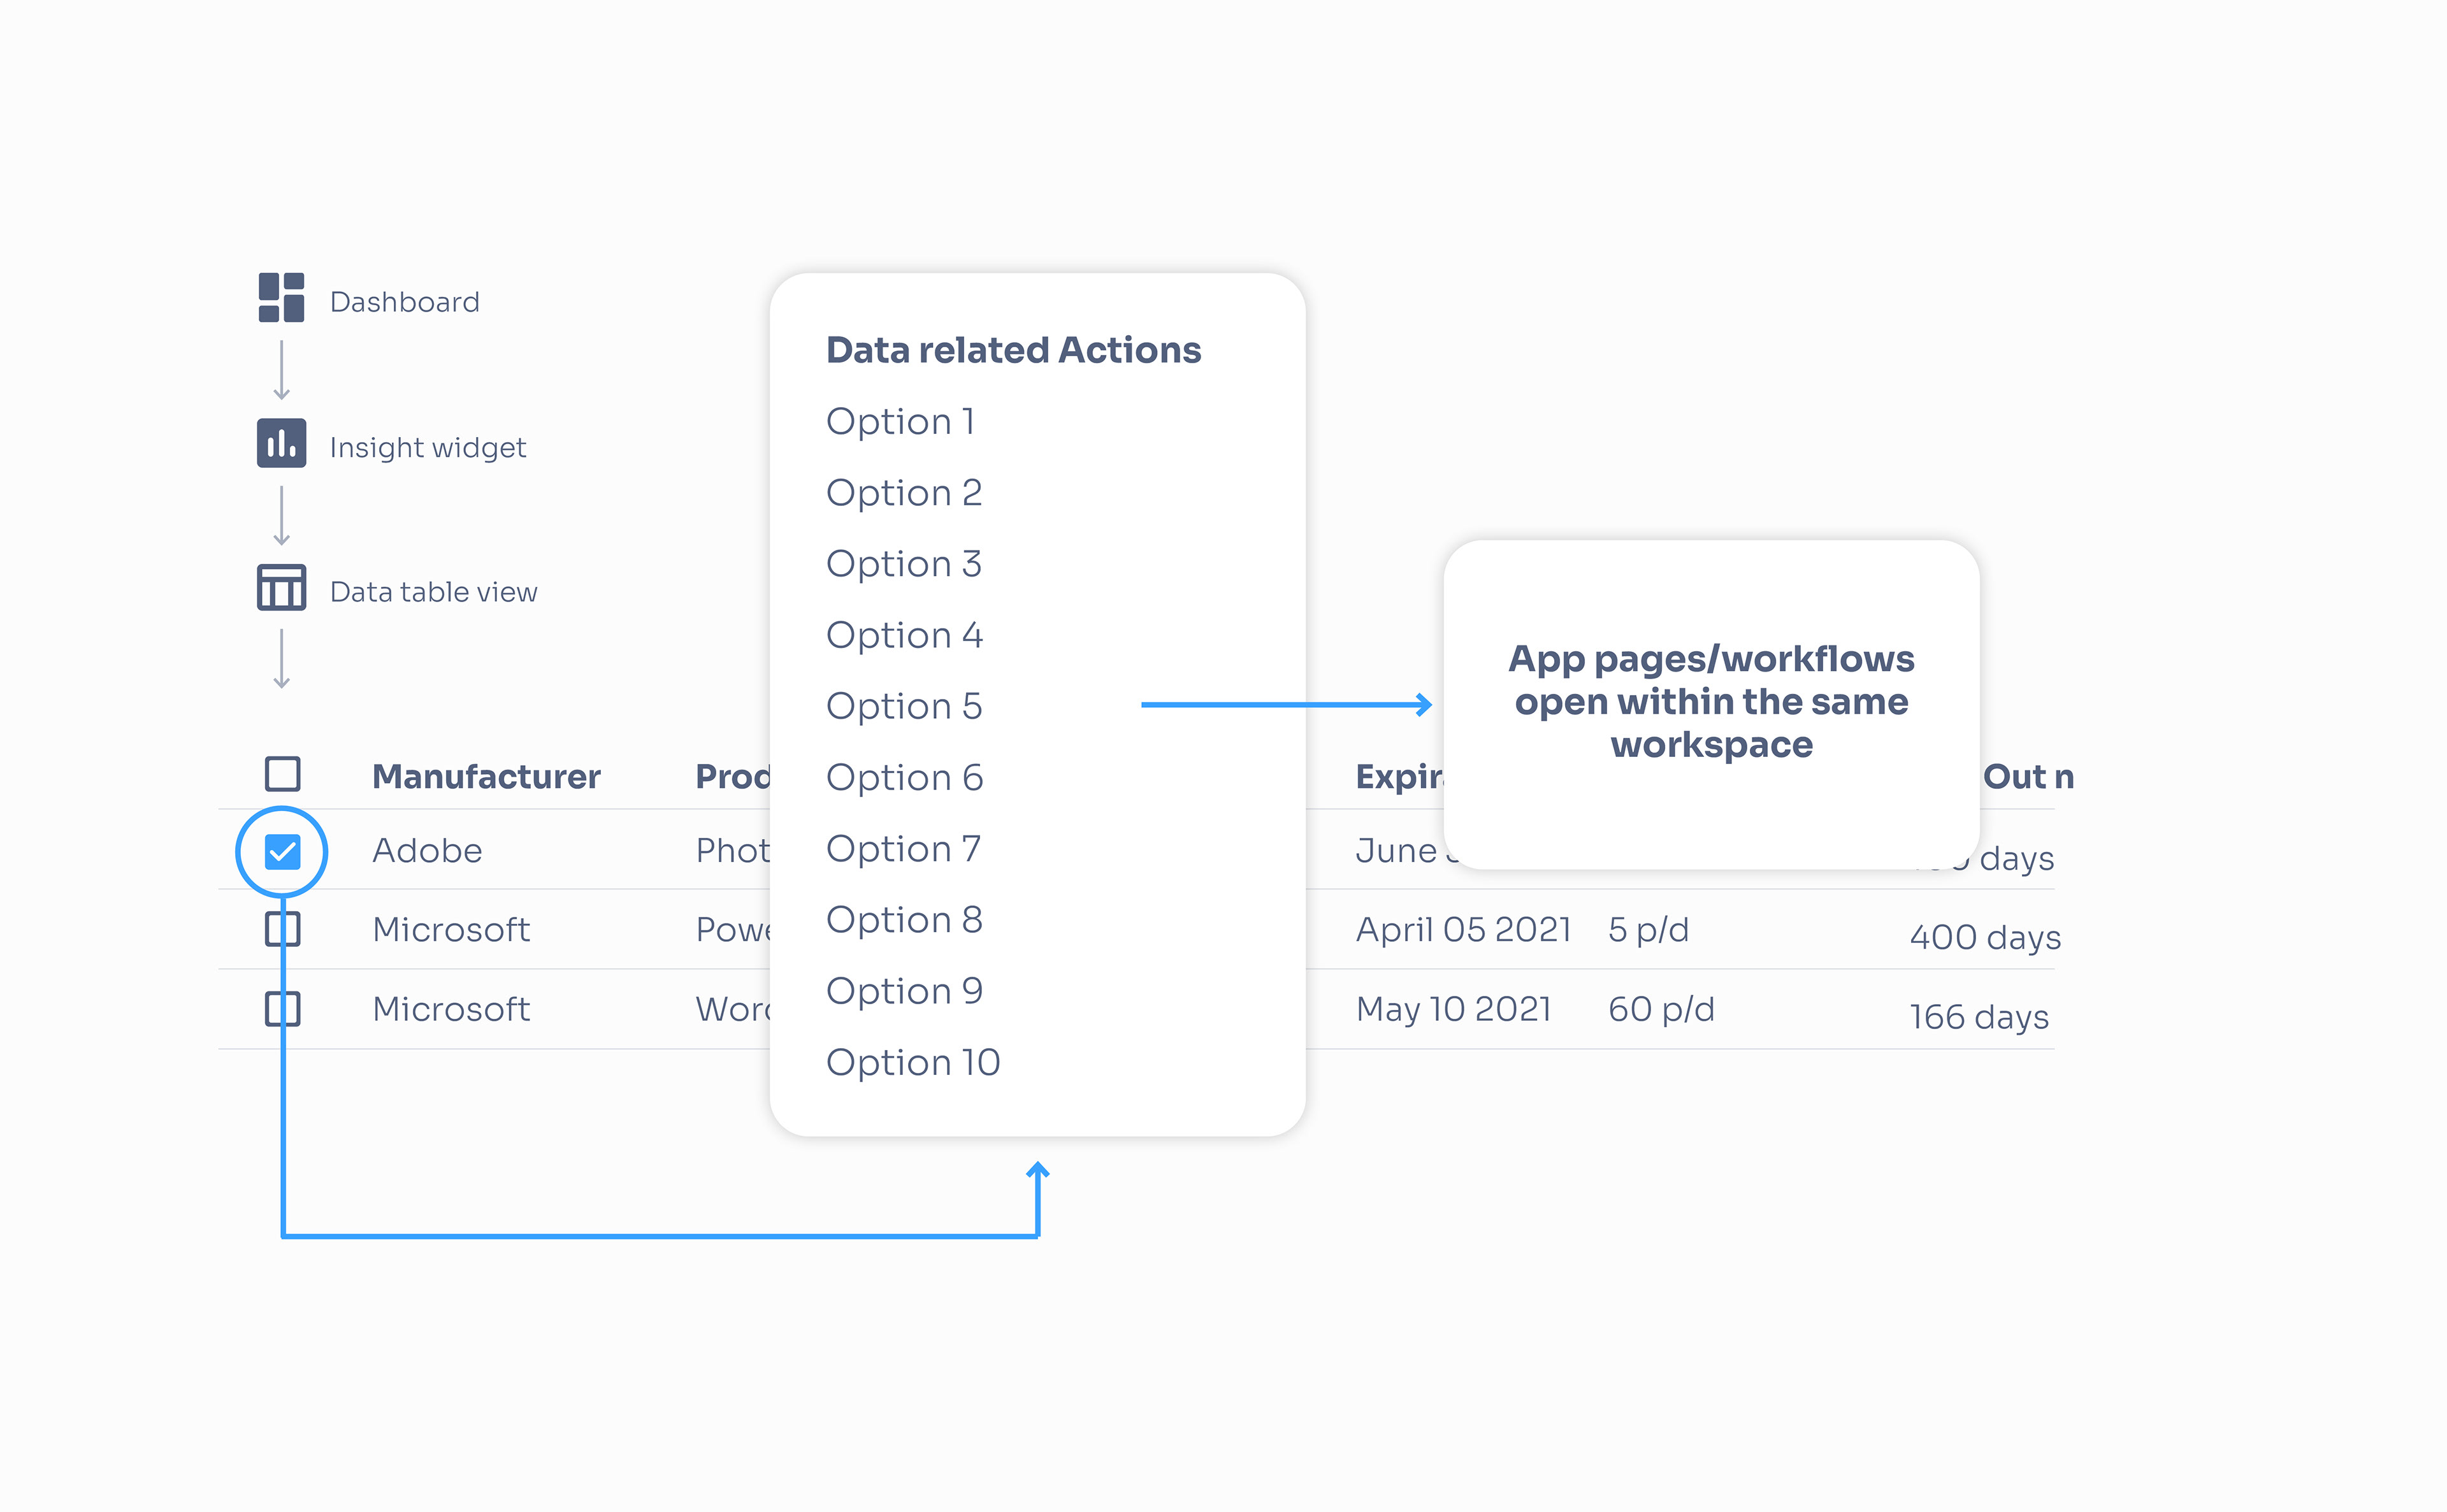
Task: Check the first Microsoft row checkbox
Action: 283,929
